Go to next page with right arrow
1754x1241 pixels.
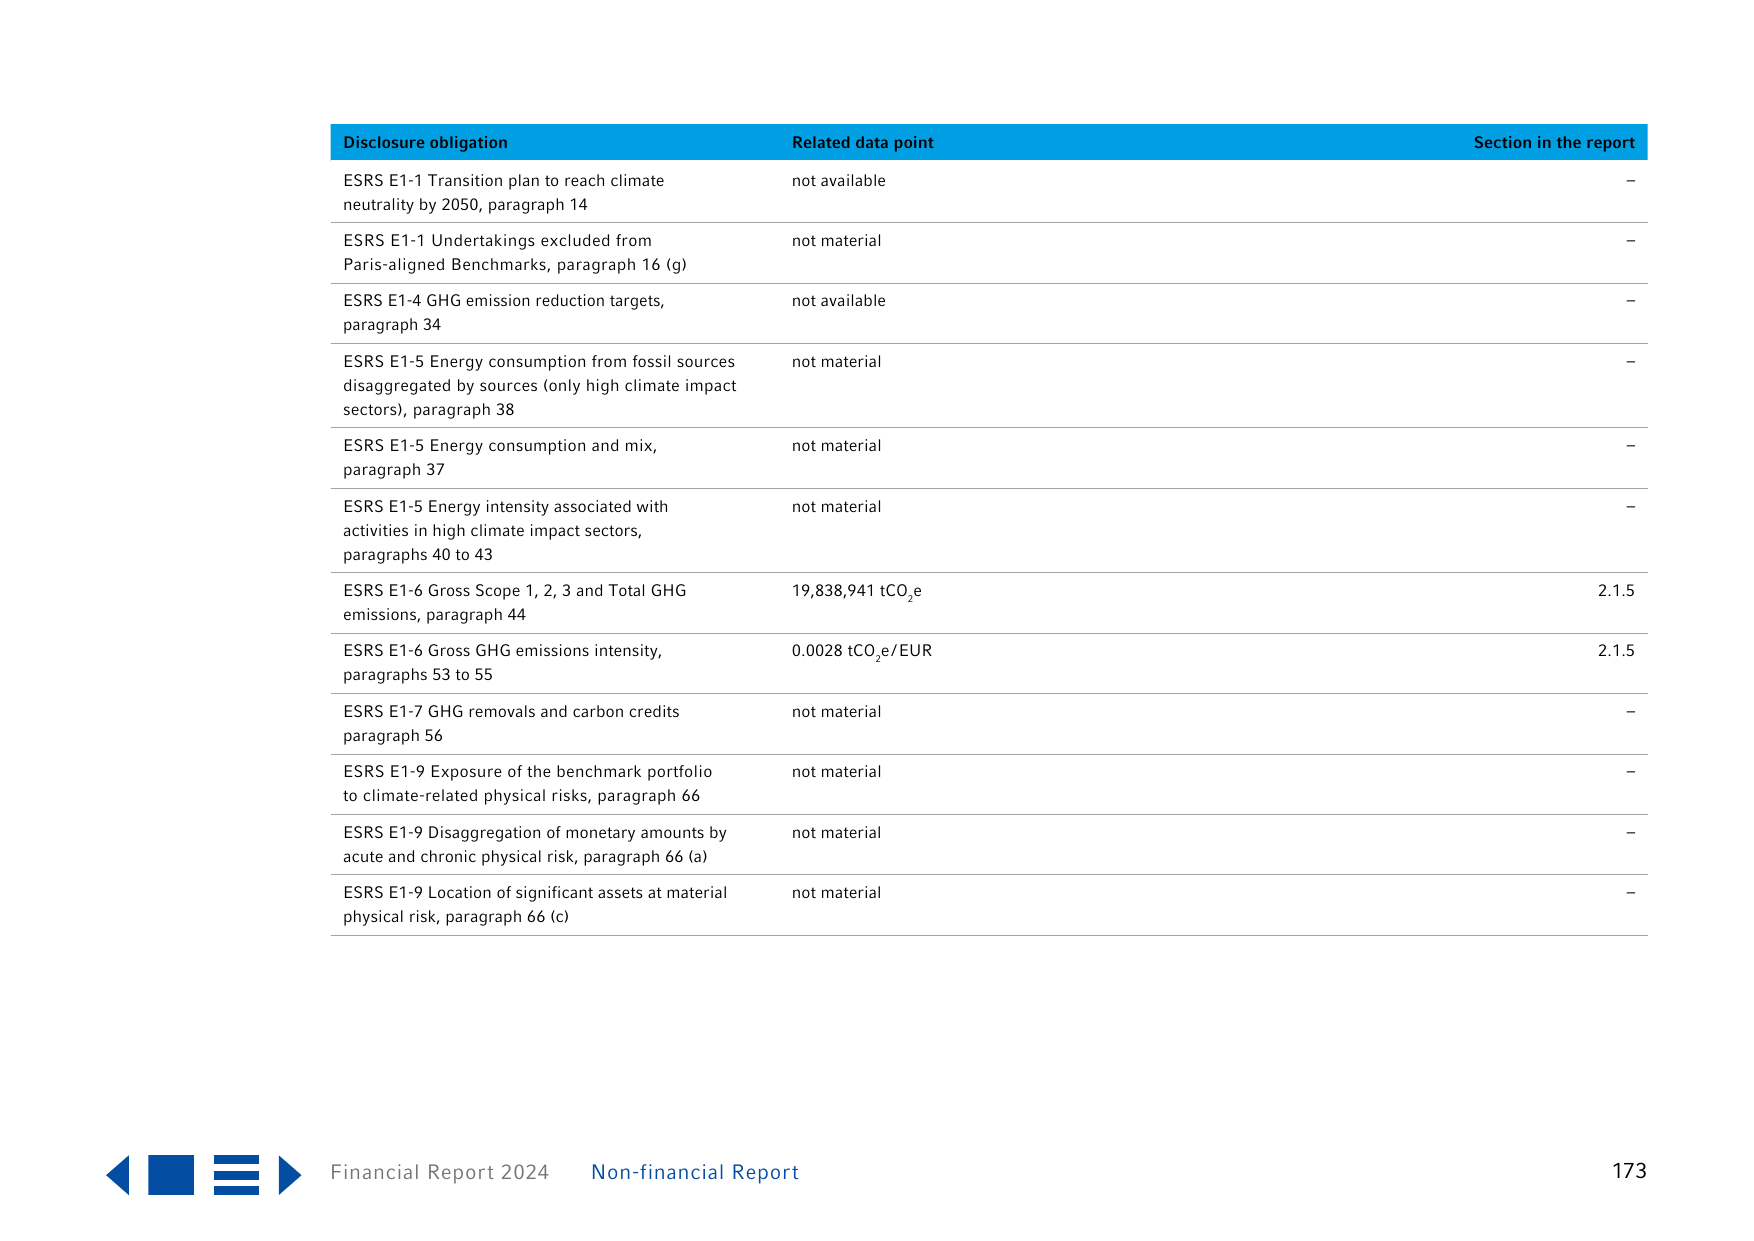pos(290,1175)
